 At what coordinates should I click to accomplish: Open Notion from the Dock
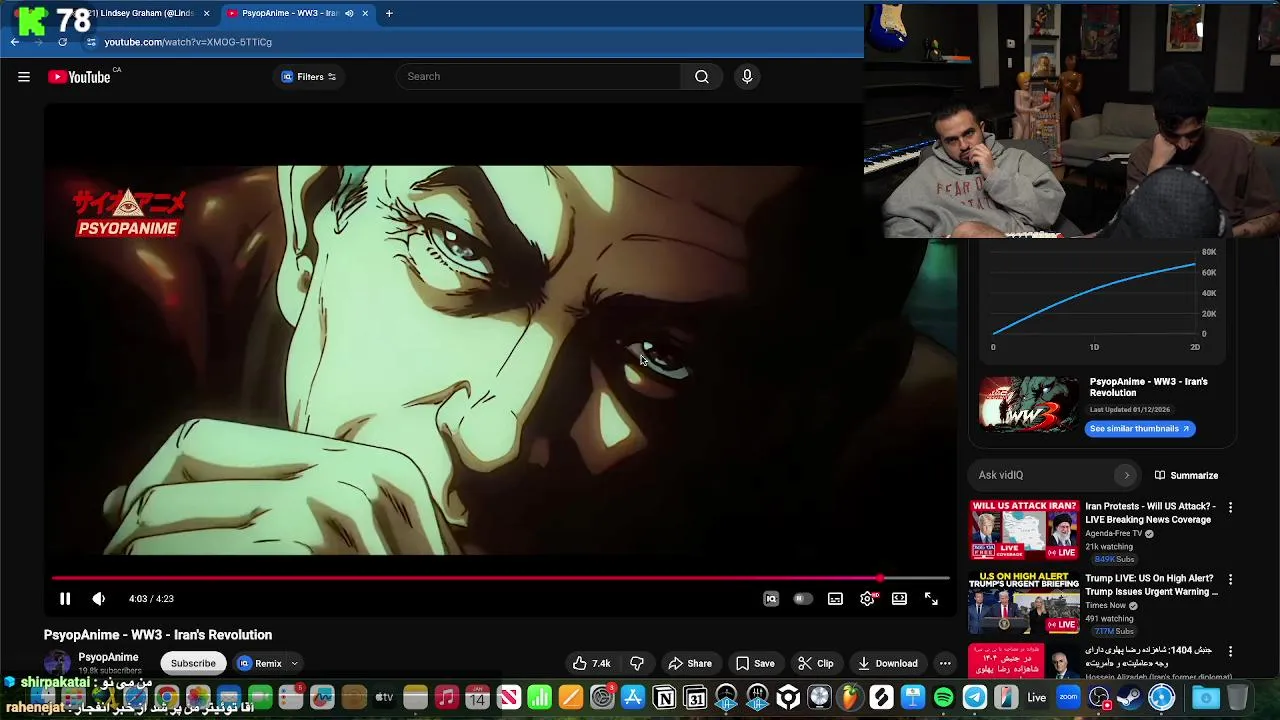(x=664, y=698)
